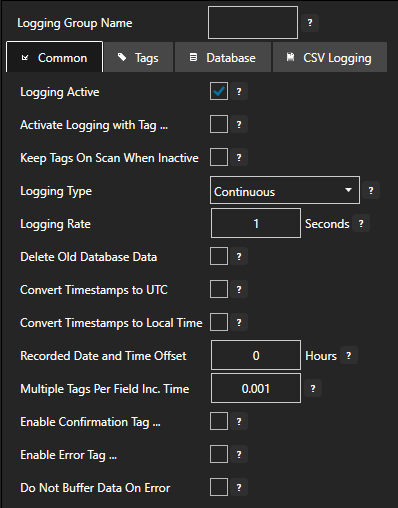Screen dimensions: 398x508
Task: Open the Database tab
Action: pyautogui.click(x=223, y=57)
